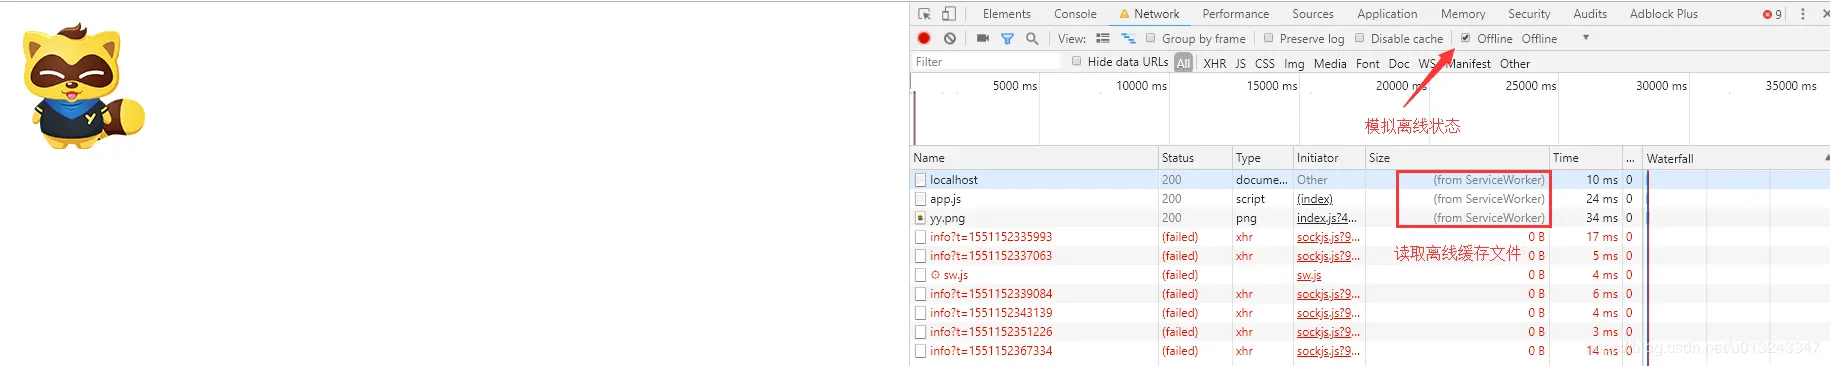Click the raccoon mascot image on page
Image resolution: width=1830 pixels, height=366 pixels.
click(84, 86)
